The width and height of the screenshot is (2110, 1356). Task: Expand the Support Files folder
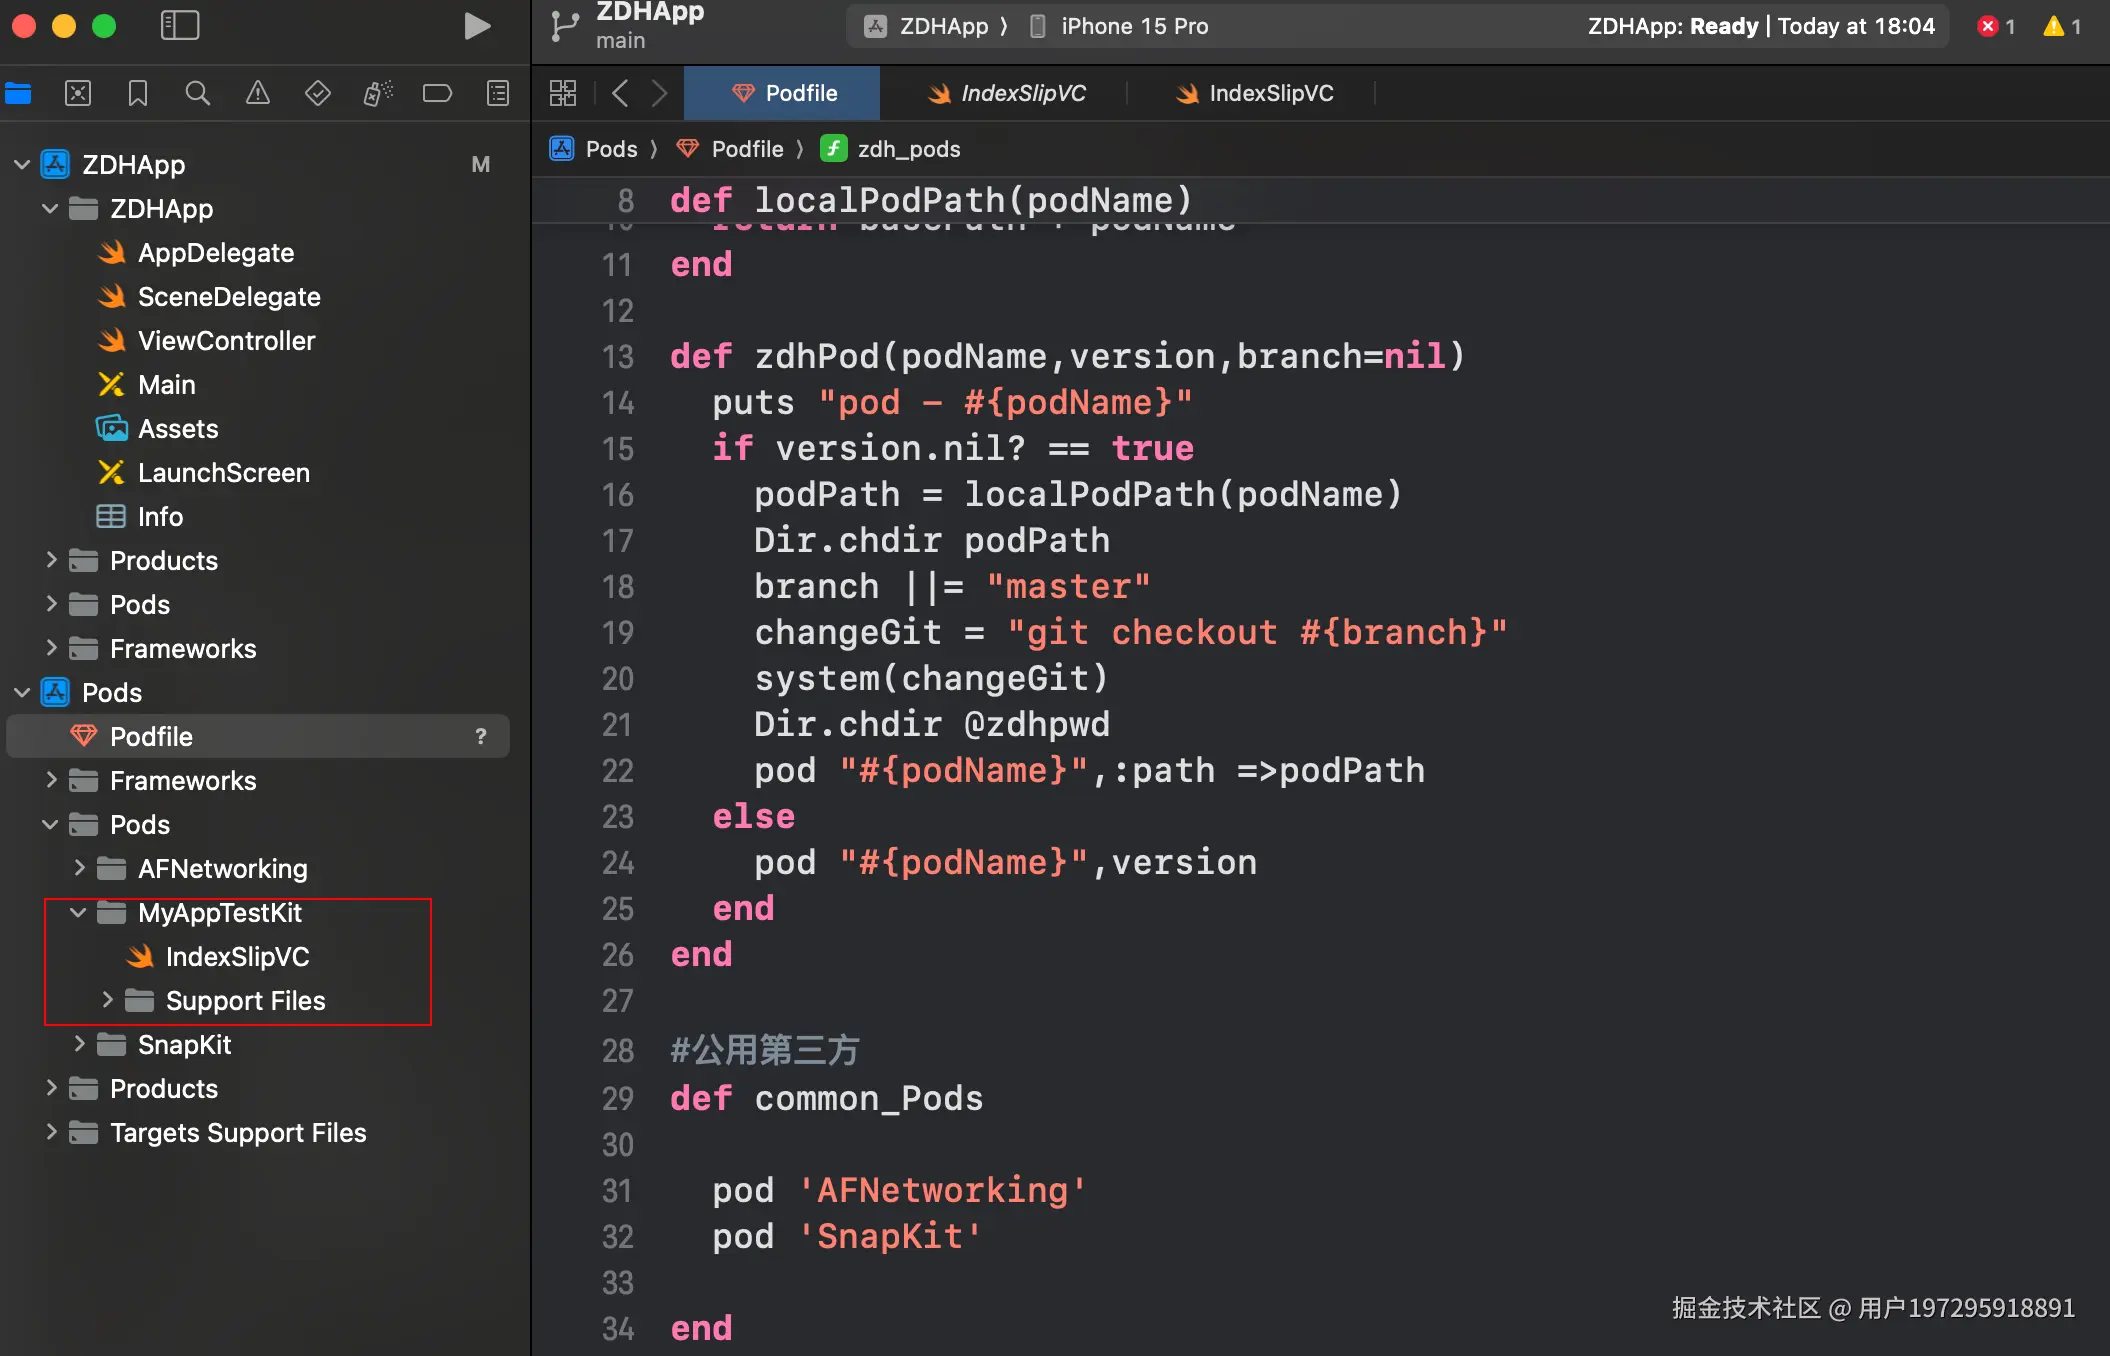[107, 1000]
